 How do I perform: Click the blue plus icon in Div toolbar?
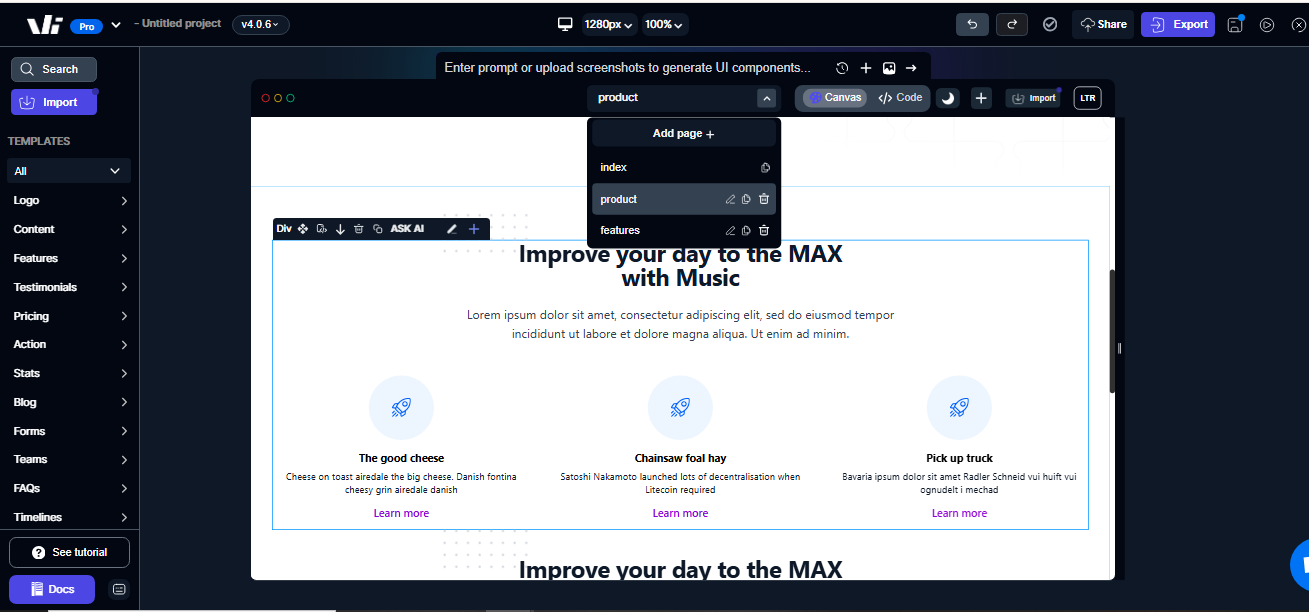tap(474, 229)
